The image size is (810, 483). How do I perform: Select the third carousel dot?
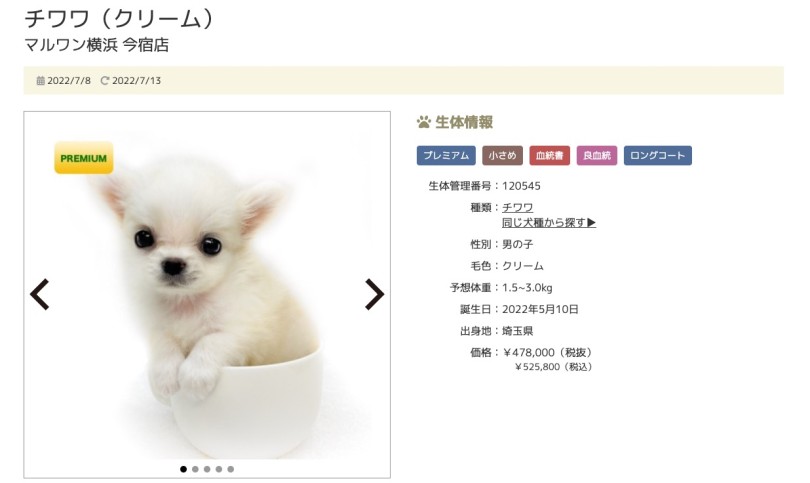pos(207,469)
